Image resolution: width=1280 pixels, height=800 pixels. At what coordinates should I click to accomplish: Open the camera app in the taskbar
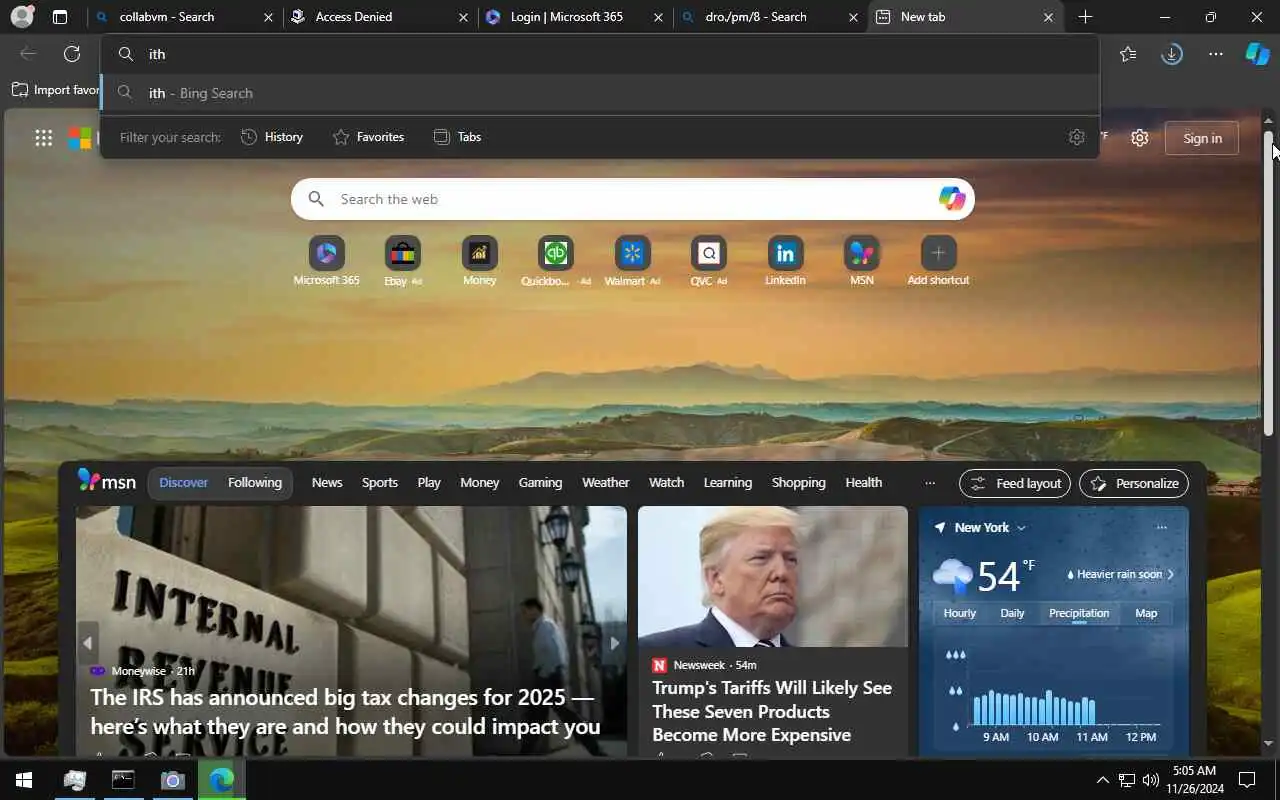(x=173, y=780)
